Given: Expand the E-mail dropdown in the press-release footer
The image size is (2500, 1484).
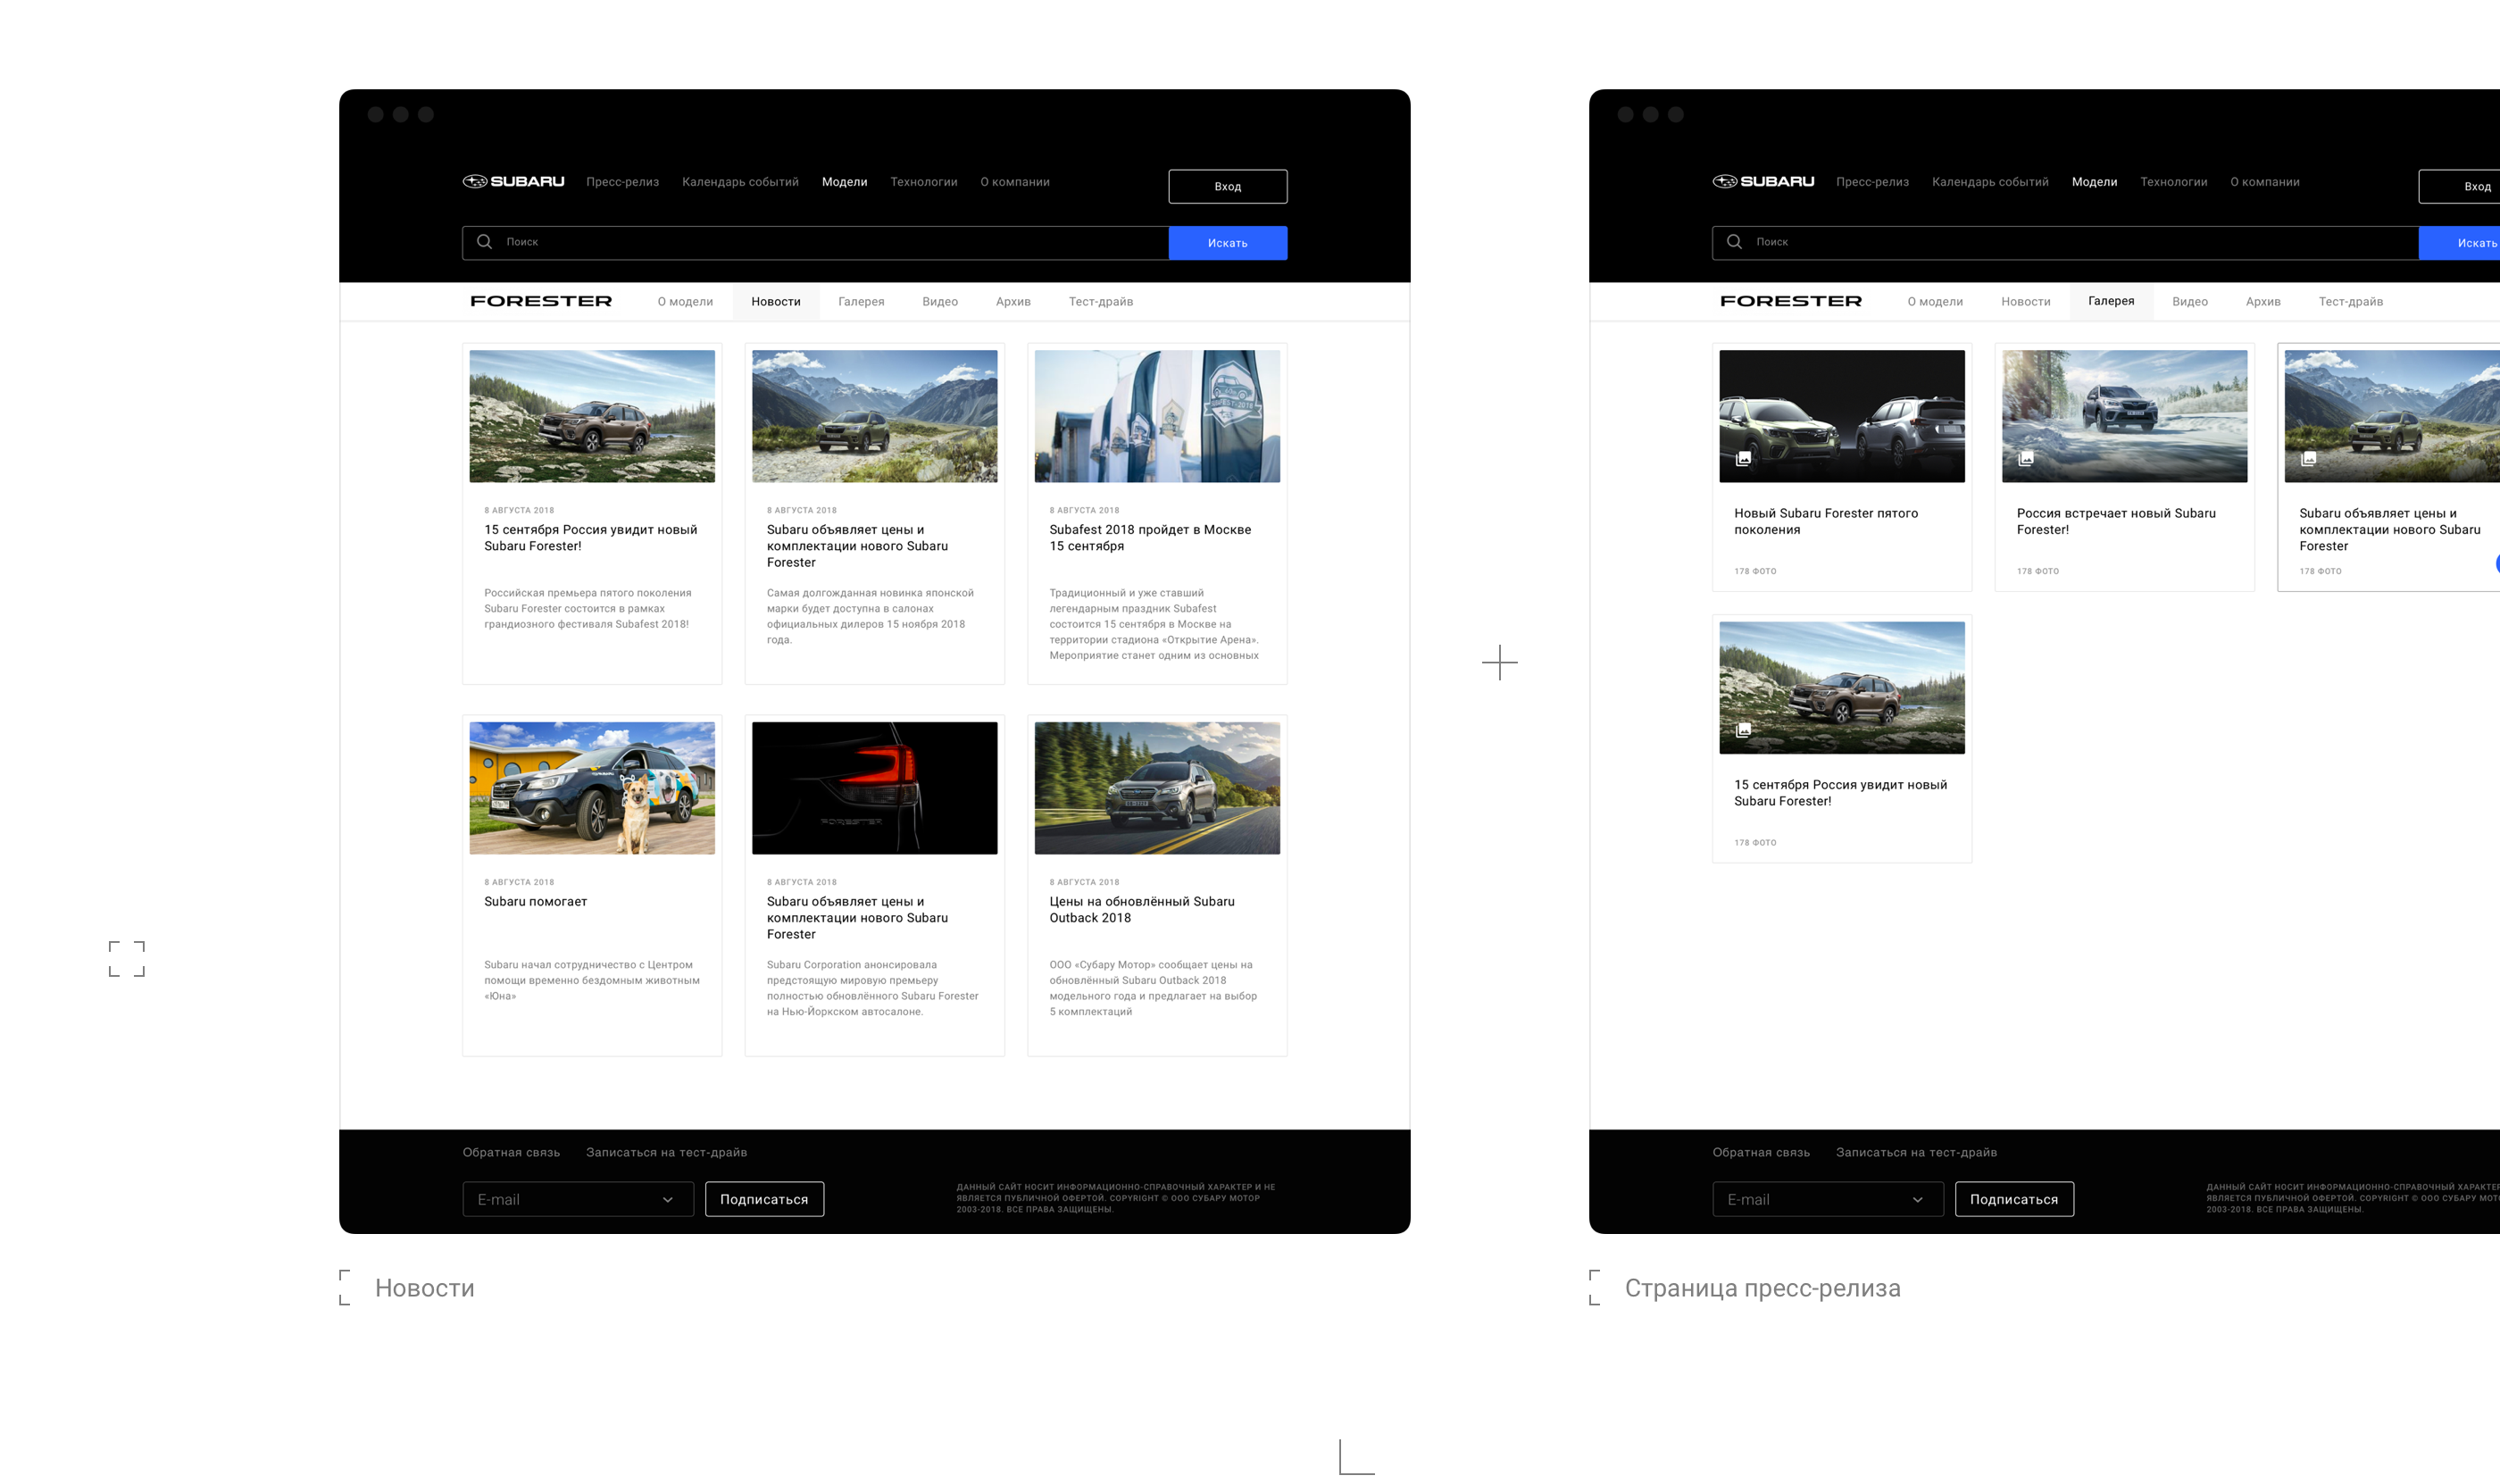Looking at the screenshot, I should pyautogui.click(x=1917, y=1200).
